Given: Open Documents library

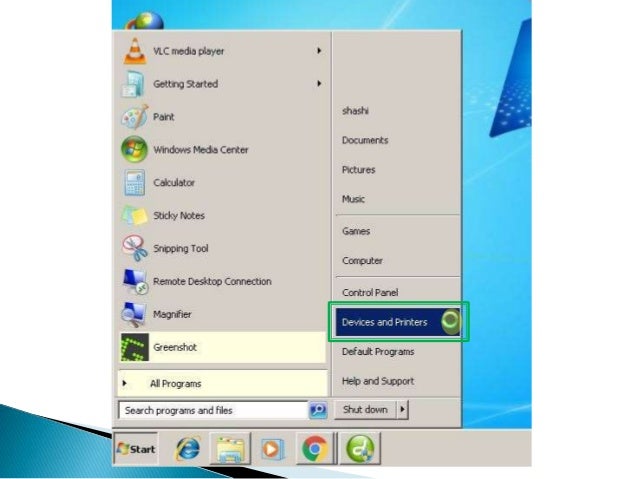Looking at the screenshot, I should click(398, 140).
